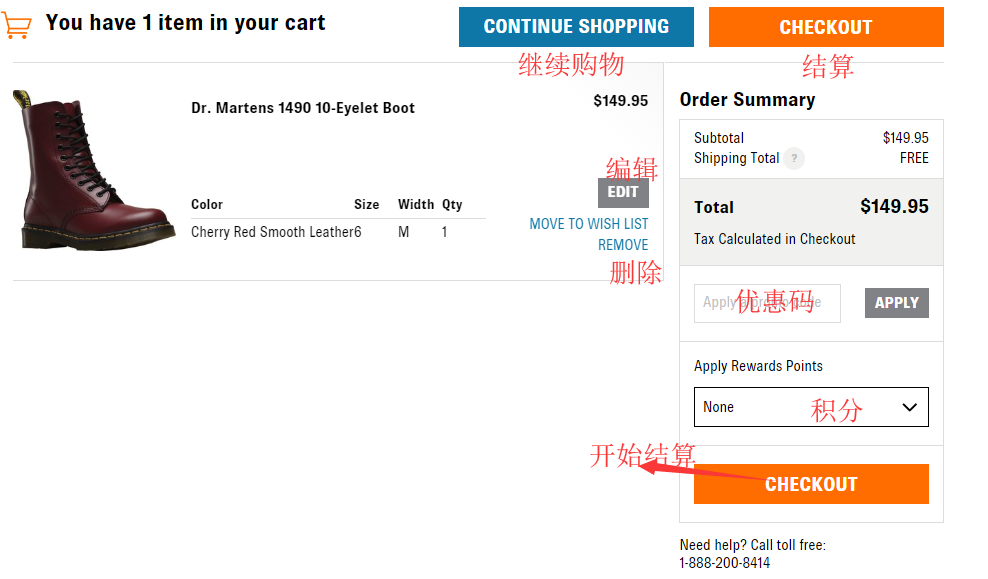988x579 pixels.
Task: Click the Order Summary heading
Action: tap(747, 100)
